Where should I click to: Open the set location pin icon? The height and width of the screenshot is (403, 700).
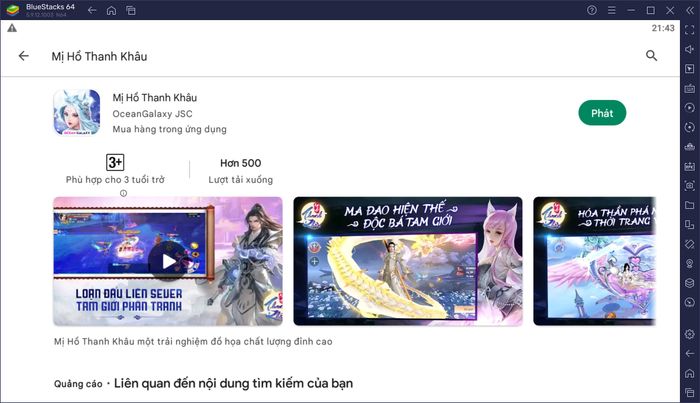click(690, 264)
